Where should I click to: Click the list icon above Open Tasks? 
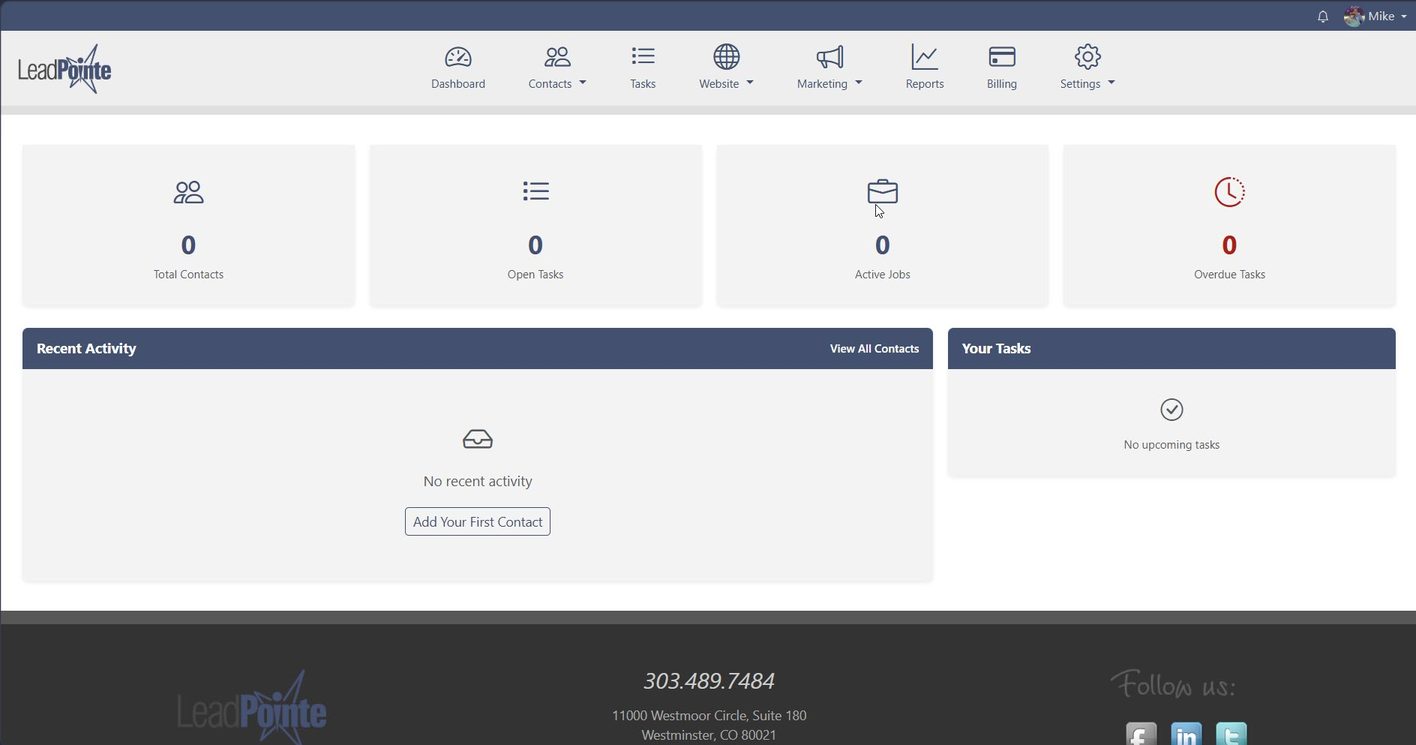(x=536, y=191)
